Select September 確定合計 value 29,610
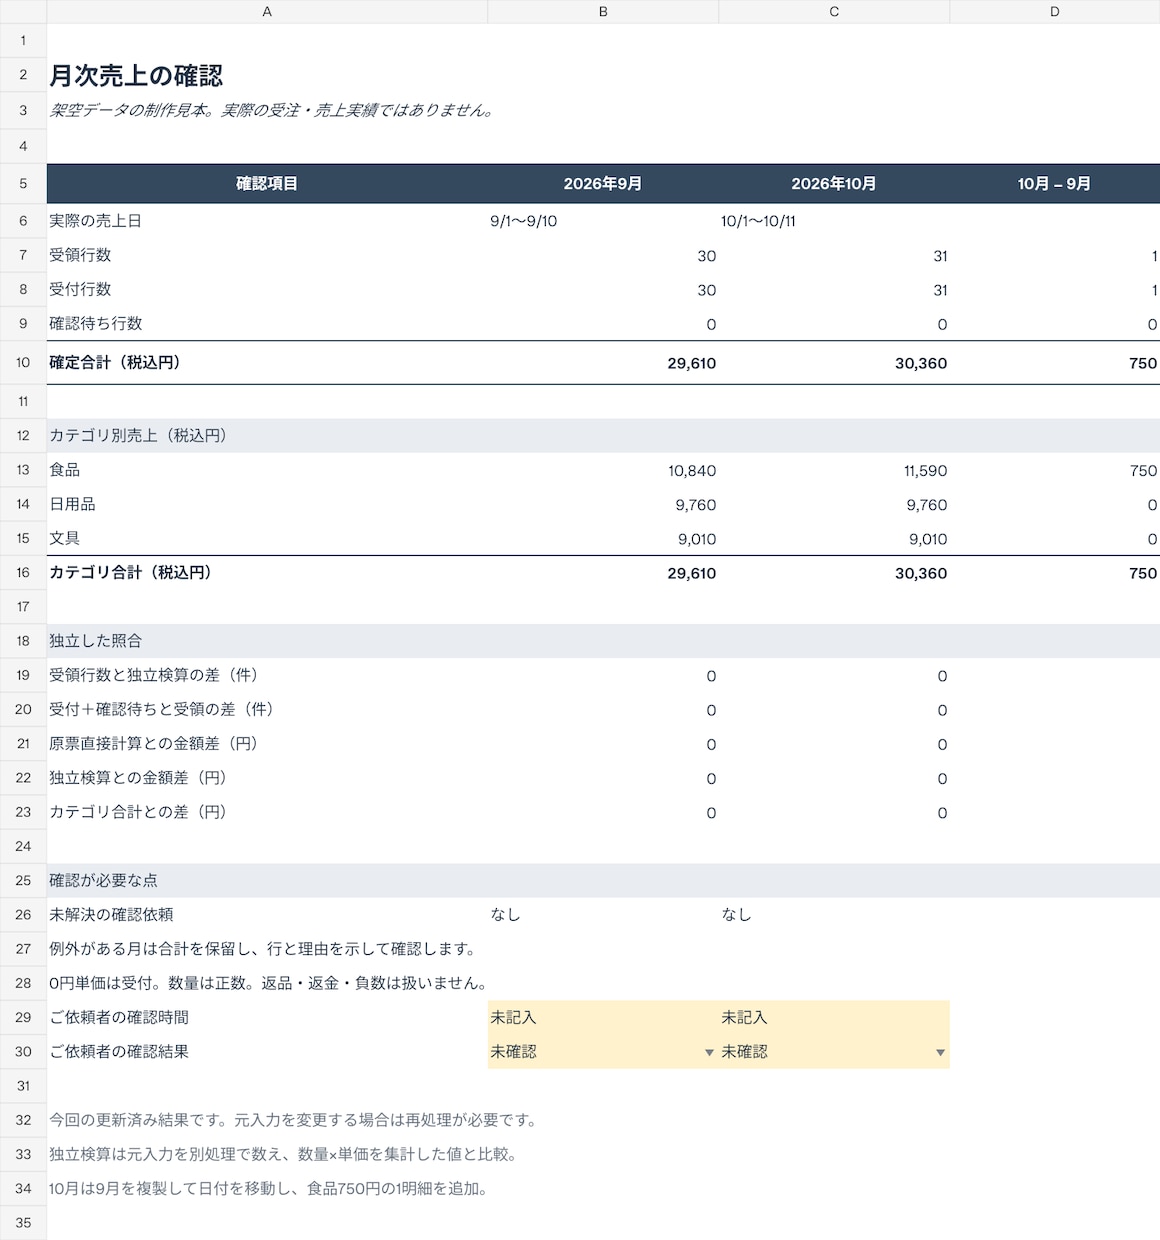This screenshot has height=1240, width=1160. (x=603, y=363)
